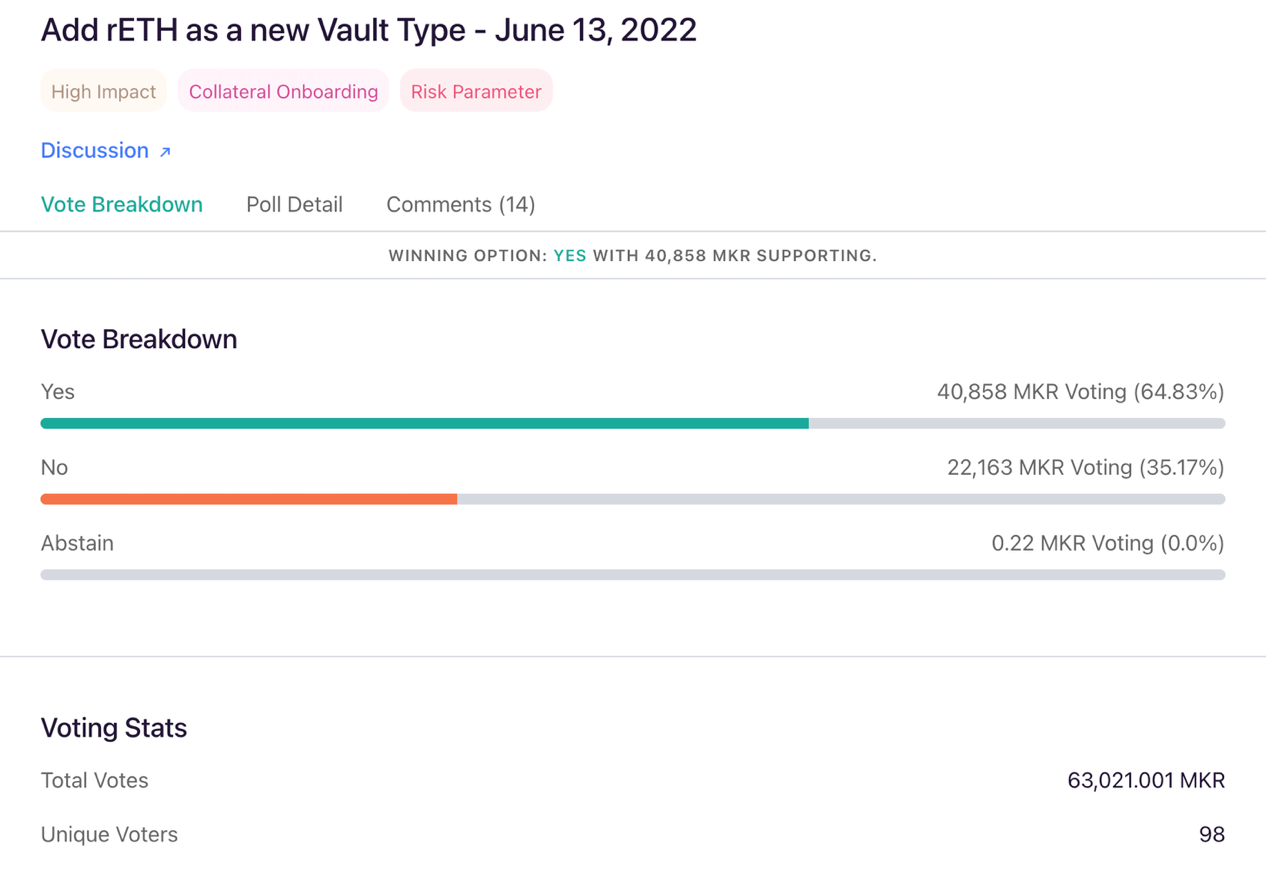Switch to the Vote Breakdown tab
The height and width of the screenshot is (879, 1266).
pyautogui.click(x=122, y=205)
